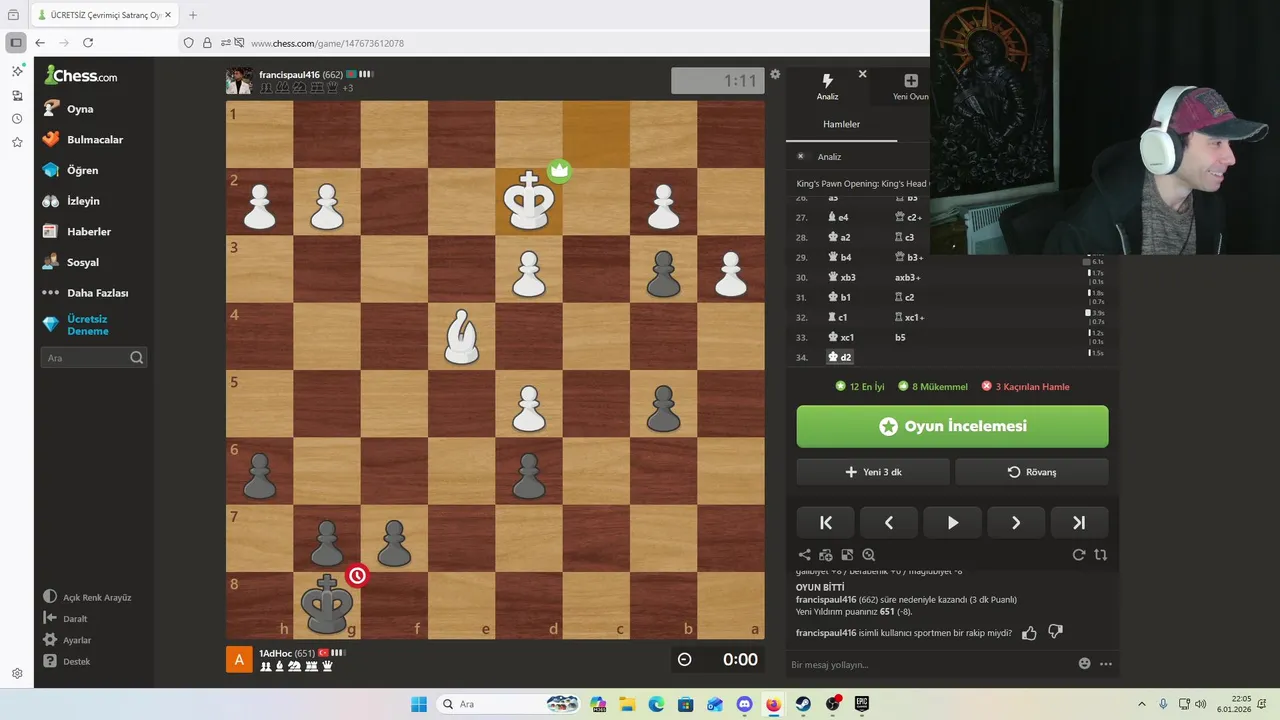Click the board editor icon
This screenshot has height=720, width=1280.
[x=847, y=555]
